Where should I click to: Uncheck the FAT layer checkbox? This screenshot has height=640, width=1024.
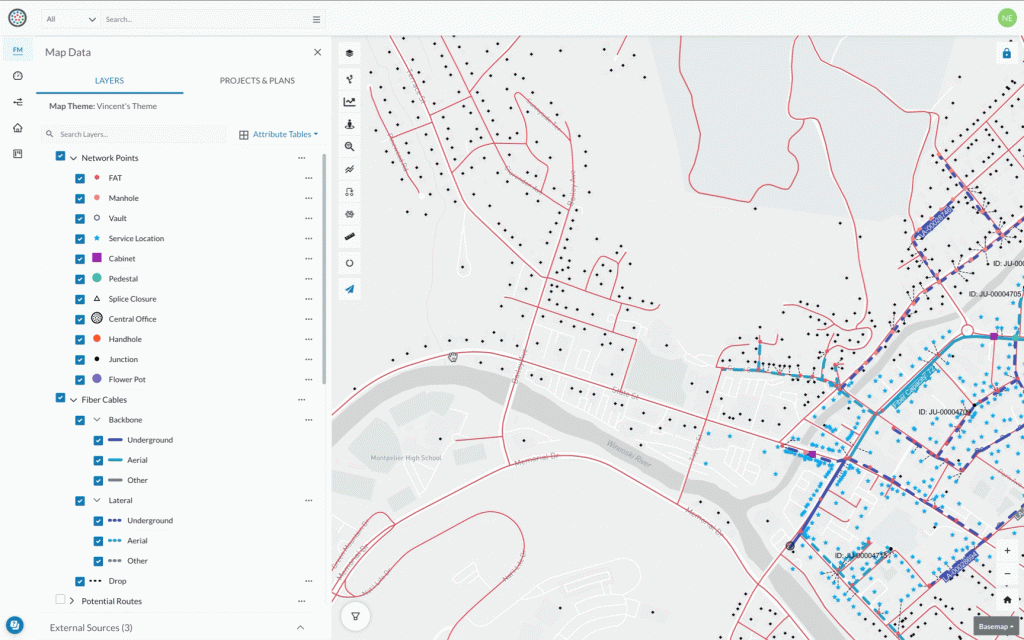point(80,178)
